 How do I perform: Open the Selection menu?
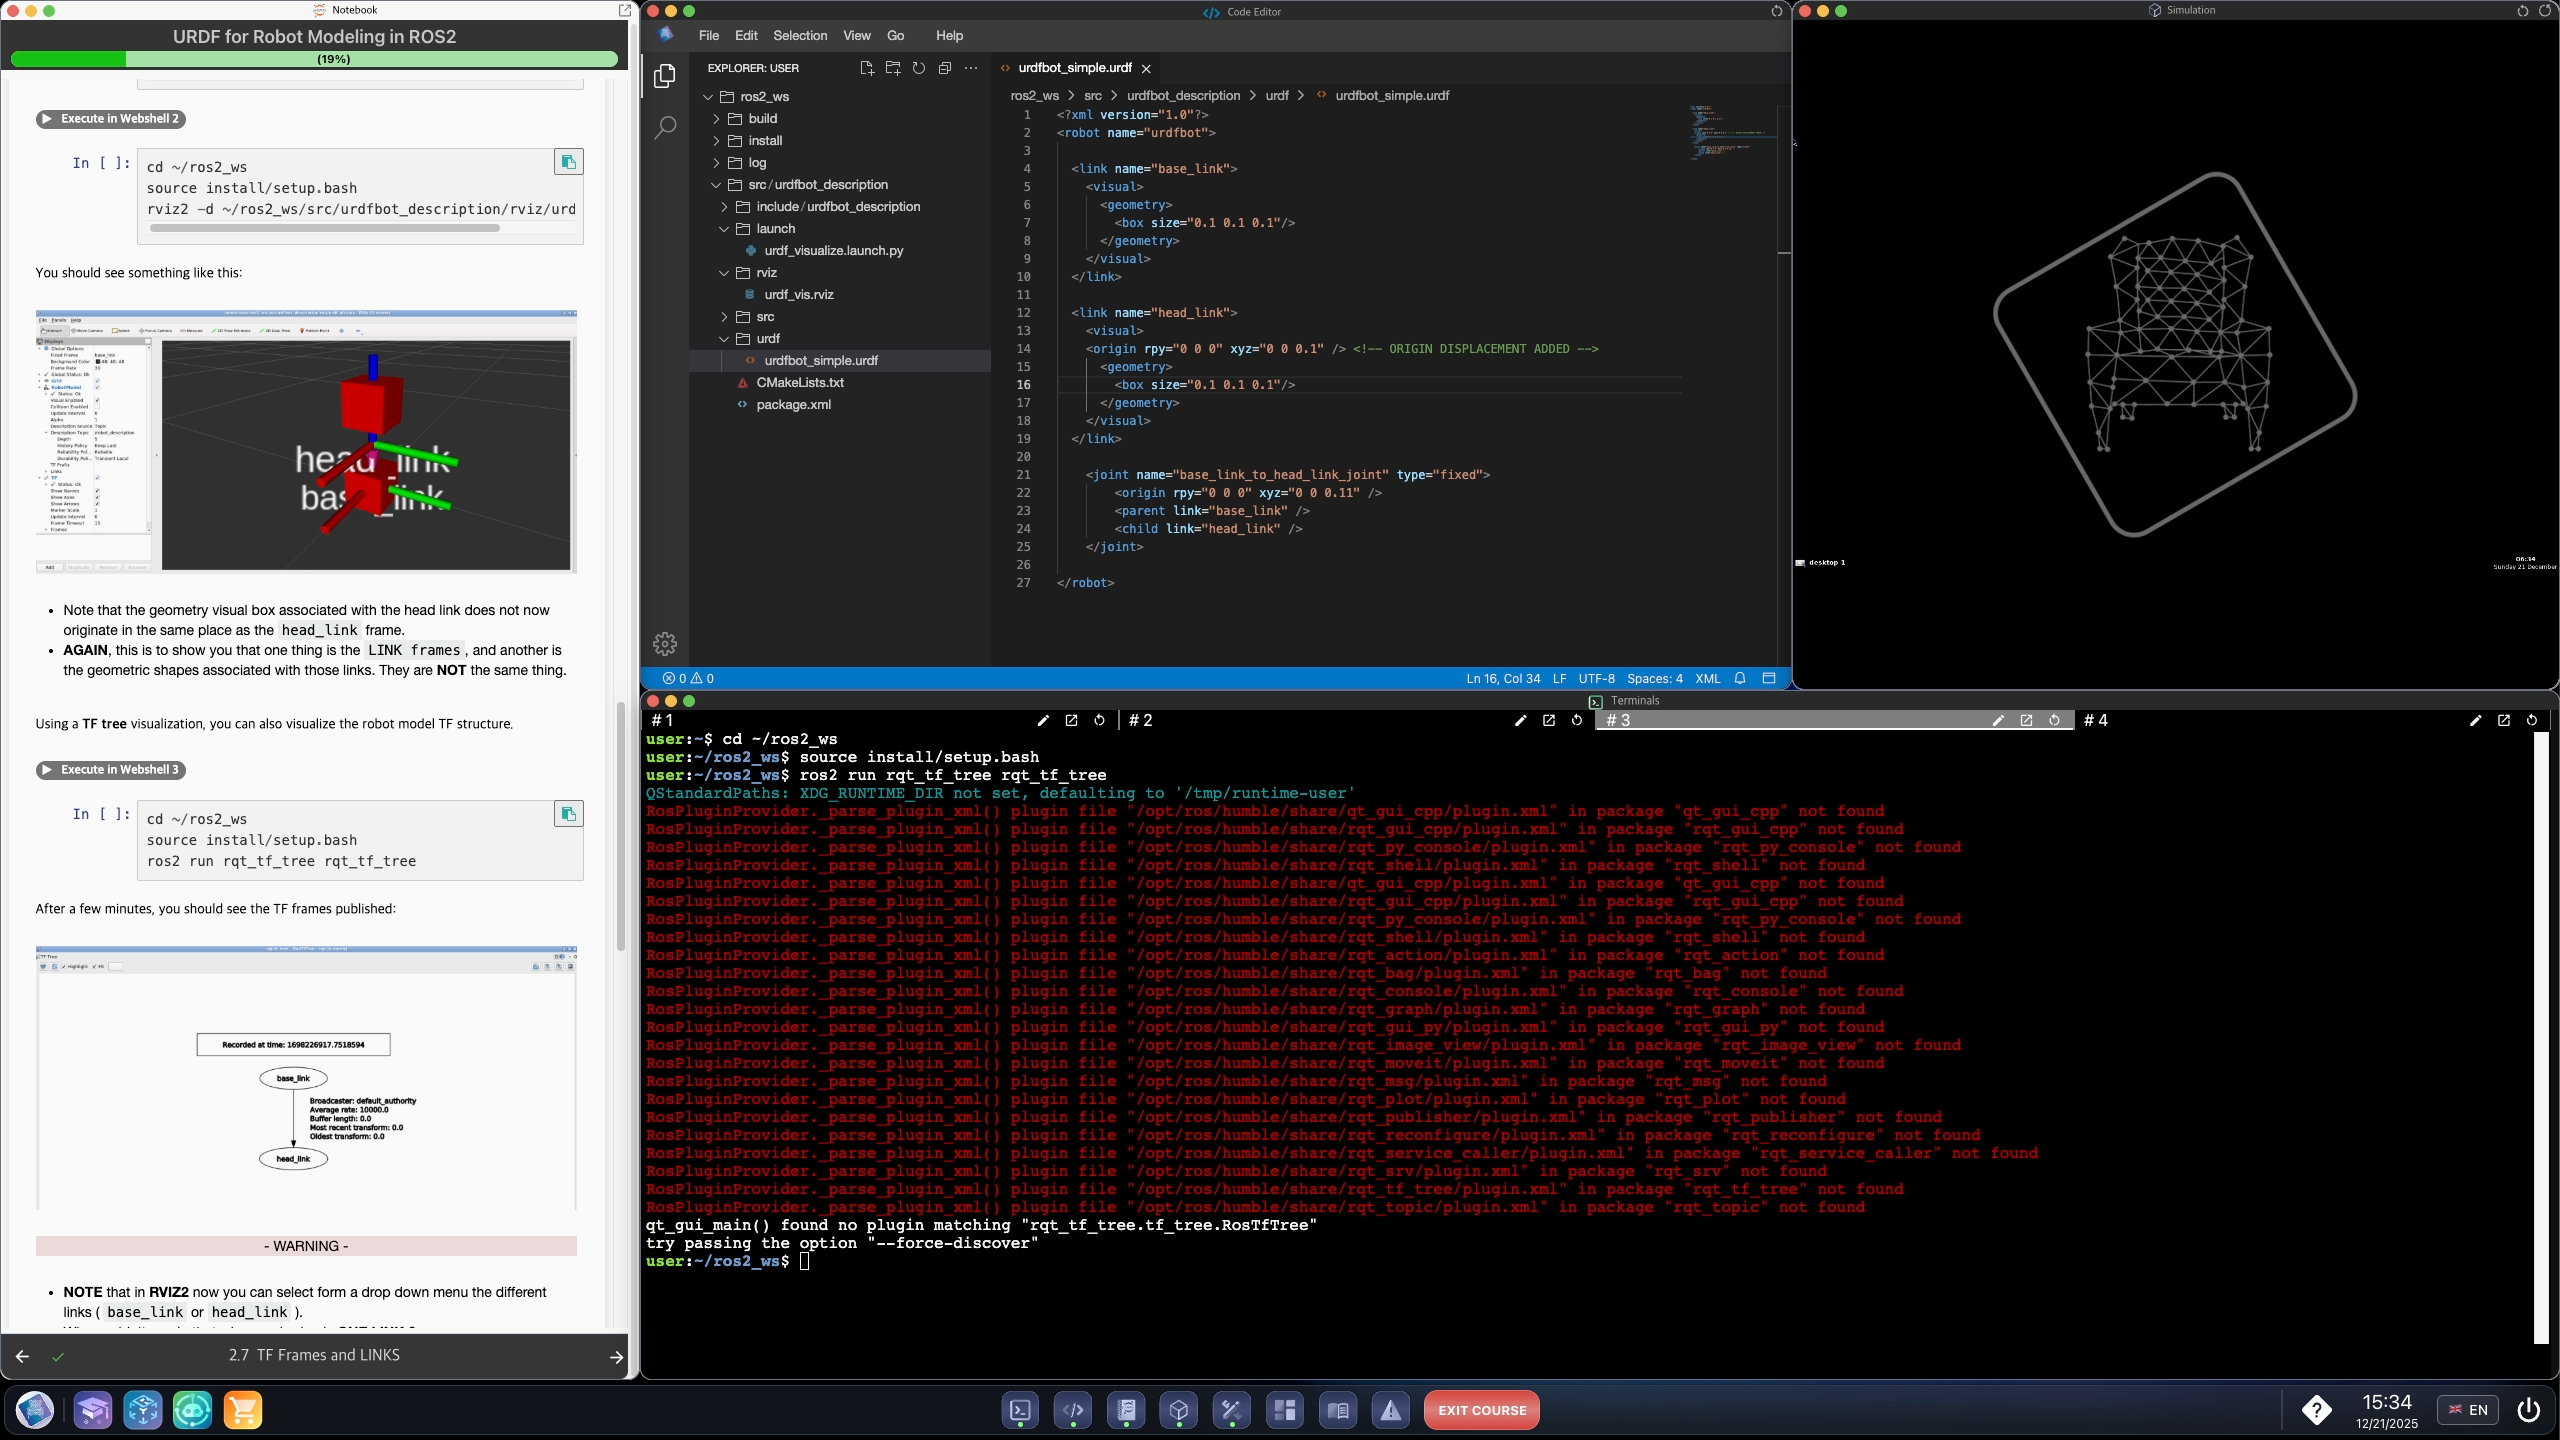799,35
